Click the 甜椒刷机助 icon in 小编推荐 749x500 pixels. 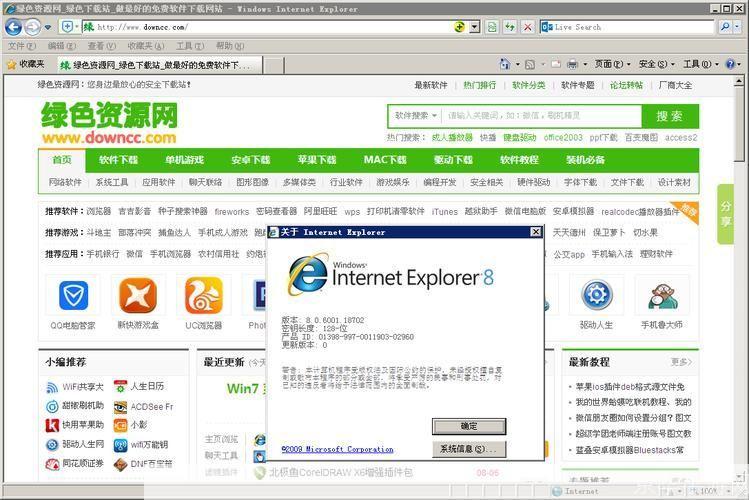52,406
